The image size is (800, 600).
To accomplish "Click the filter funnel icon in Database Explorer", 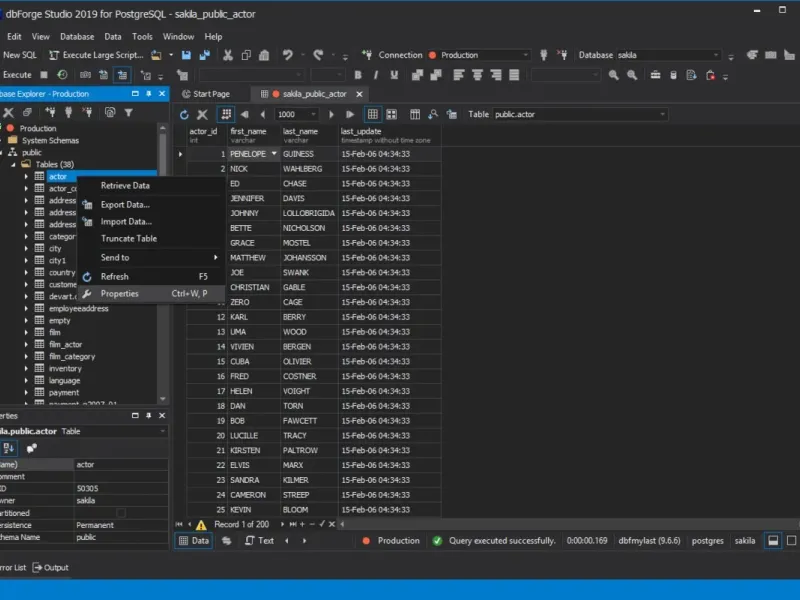I will point(129,112).
